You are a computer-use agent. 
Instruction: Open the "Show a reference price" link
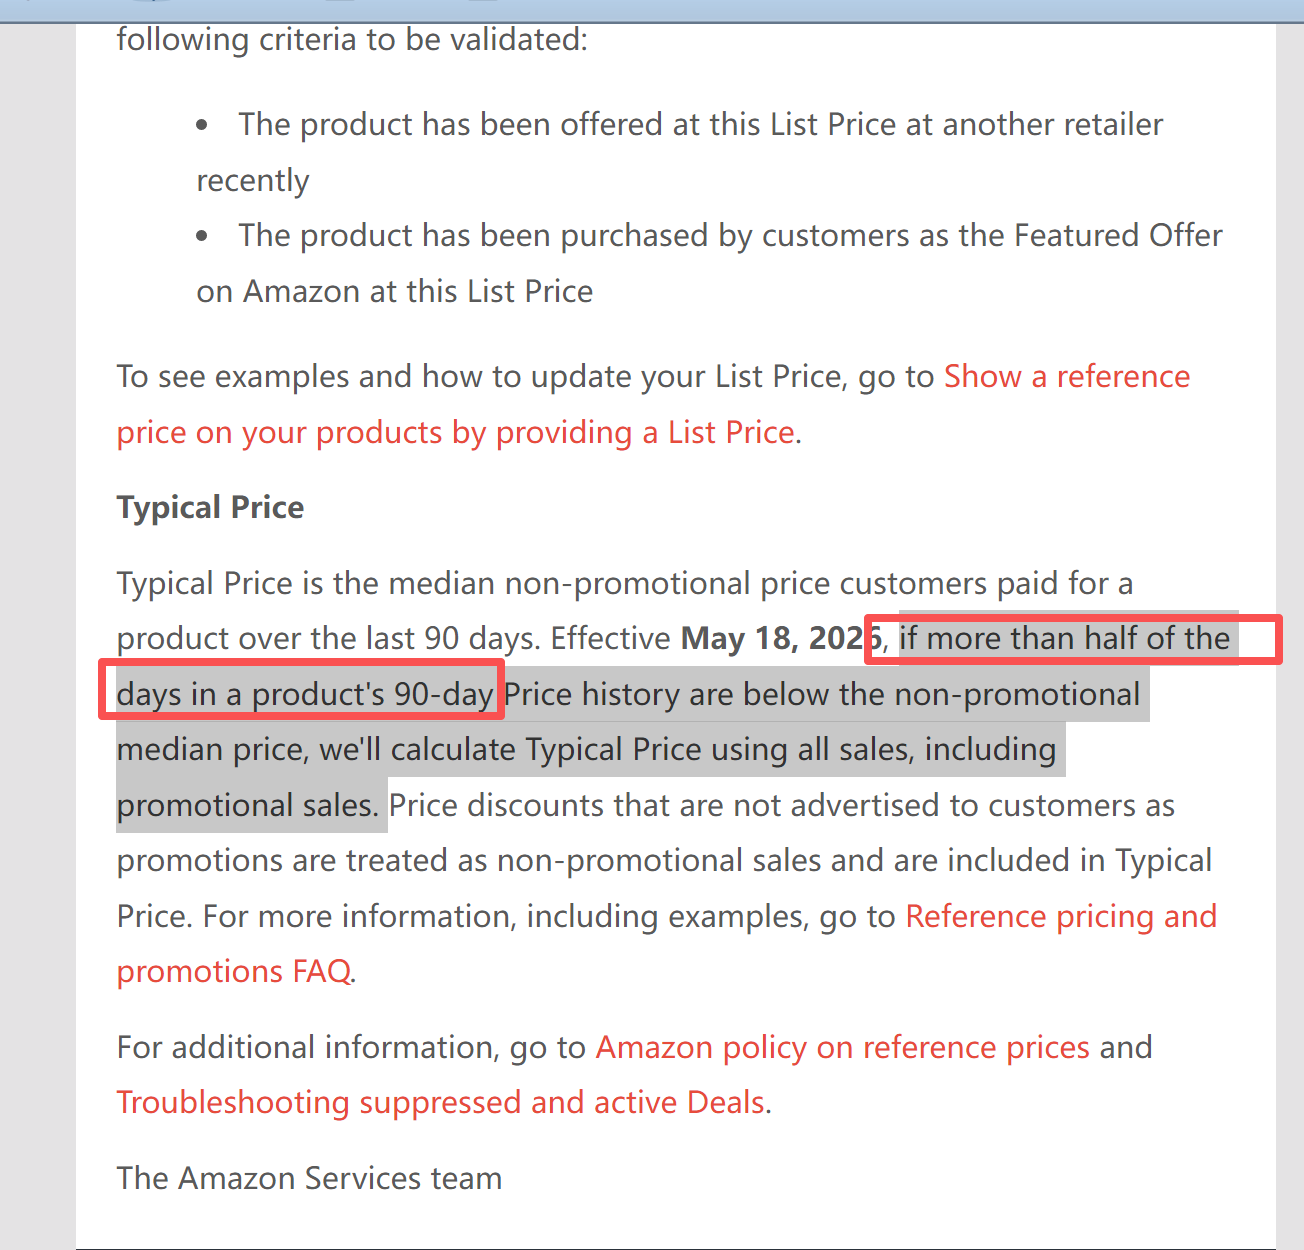[x=1066, y=377]
